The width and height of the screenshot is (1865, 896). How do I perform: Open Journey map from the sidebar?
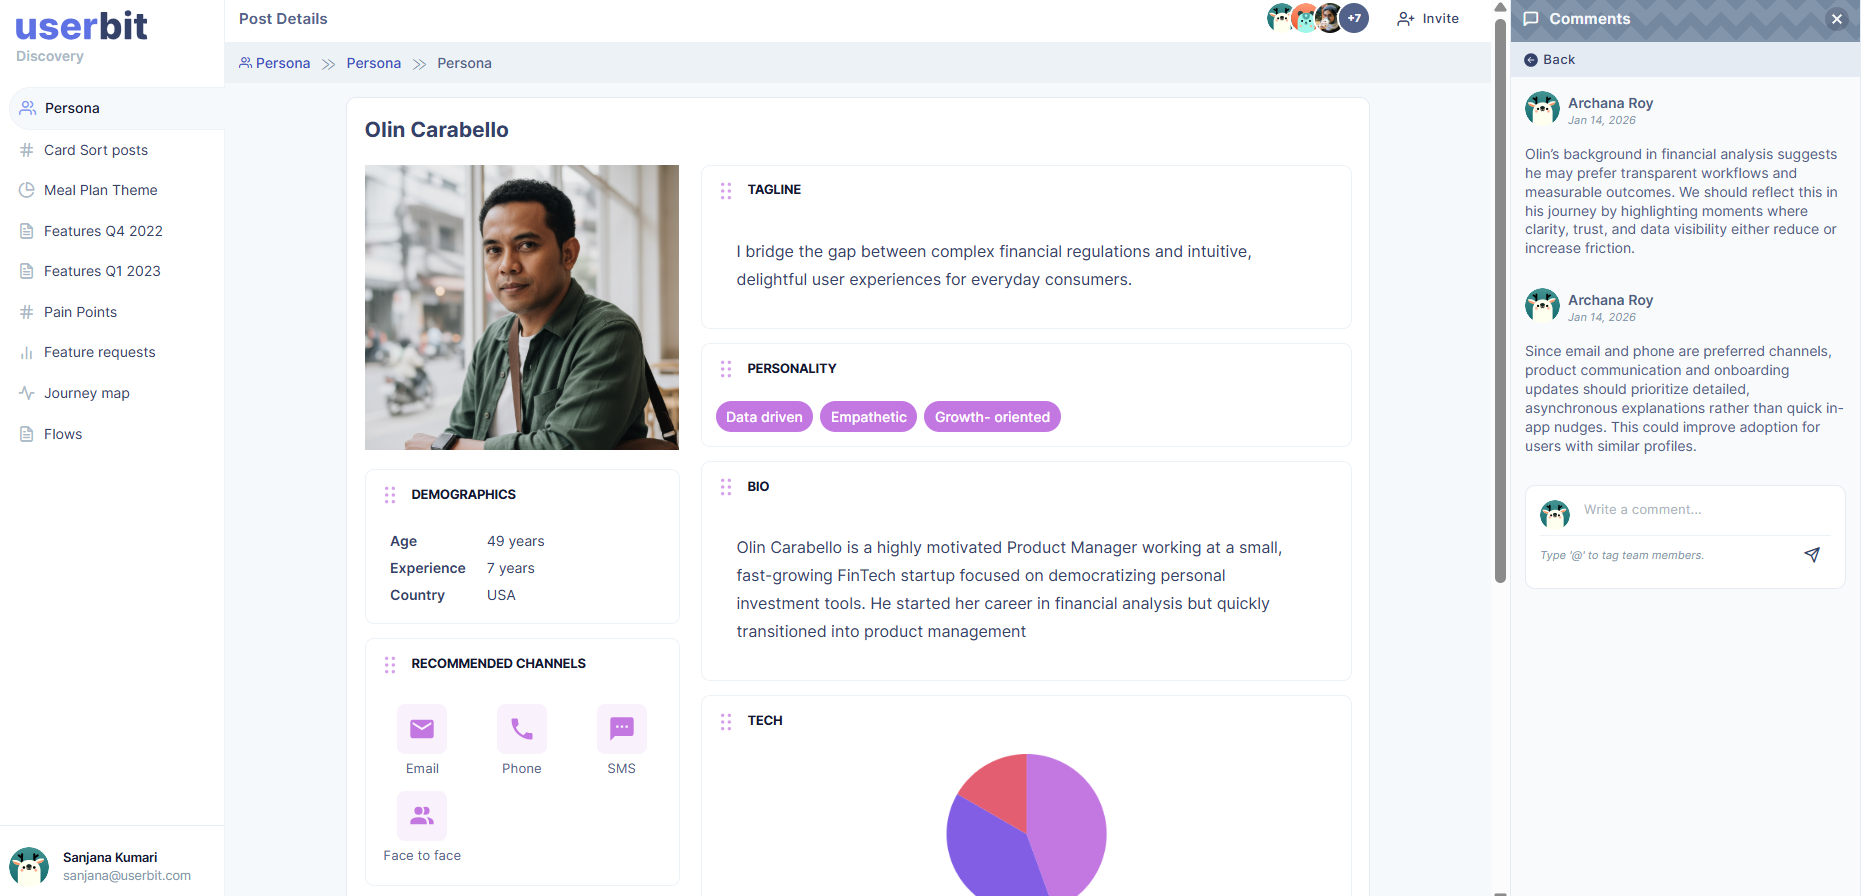[86, 393]
